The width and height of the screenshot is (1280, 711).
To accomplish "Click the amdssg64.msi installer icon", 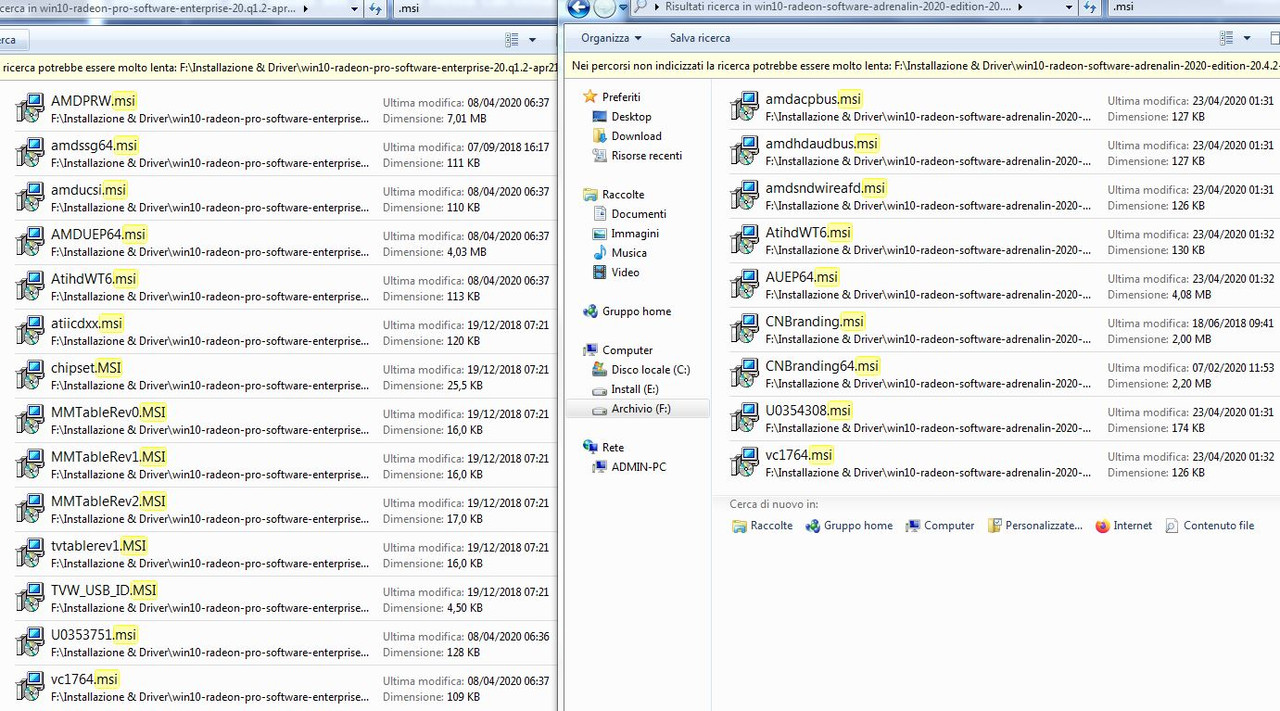I will click(x=30, y=153).
